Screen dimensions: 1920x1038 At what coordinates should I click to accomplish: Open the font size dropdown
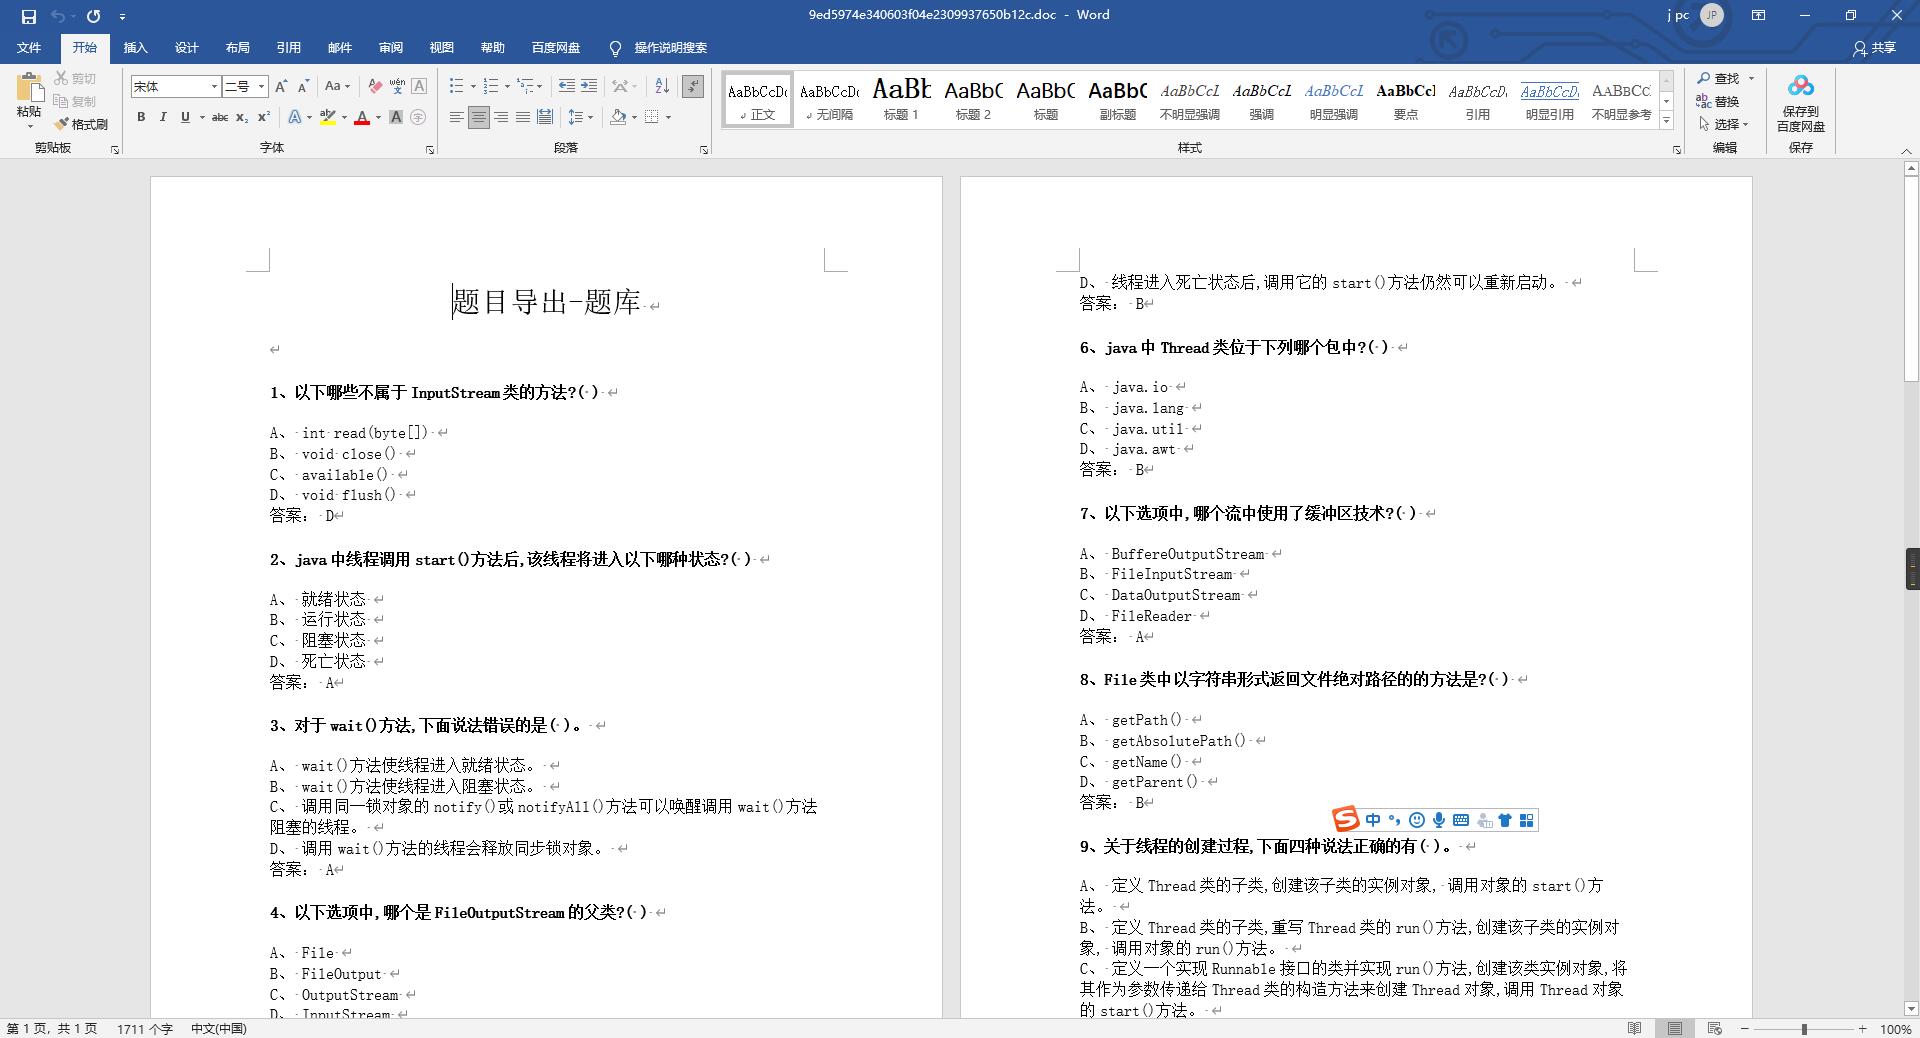tap(262, 87)
